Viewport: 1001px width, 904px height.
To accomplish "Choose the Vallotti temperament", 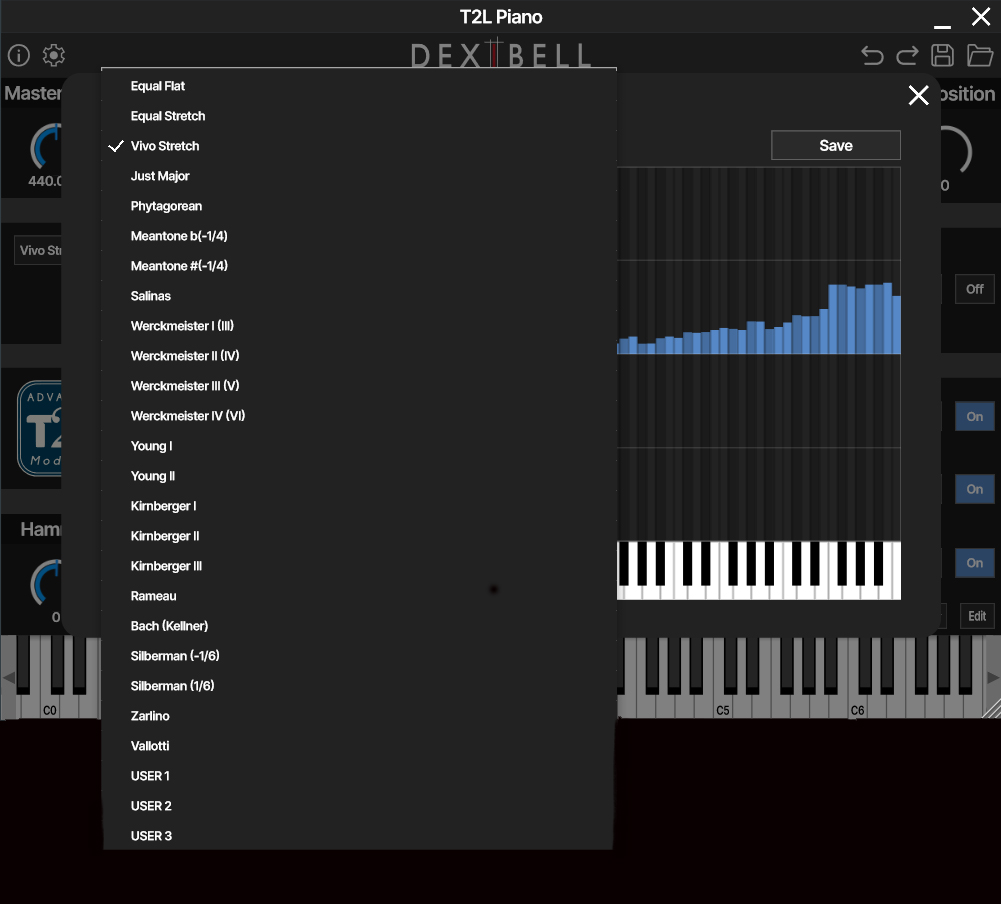I will point(358,746).
